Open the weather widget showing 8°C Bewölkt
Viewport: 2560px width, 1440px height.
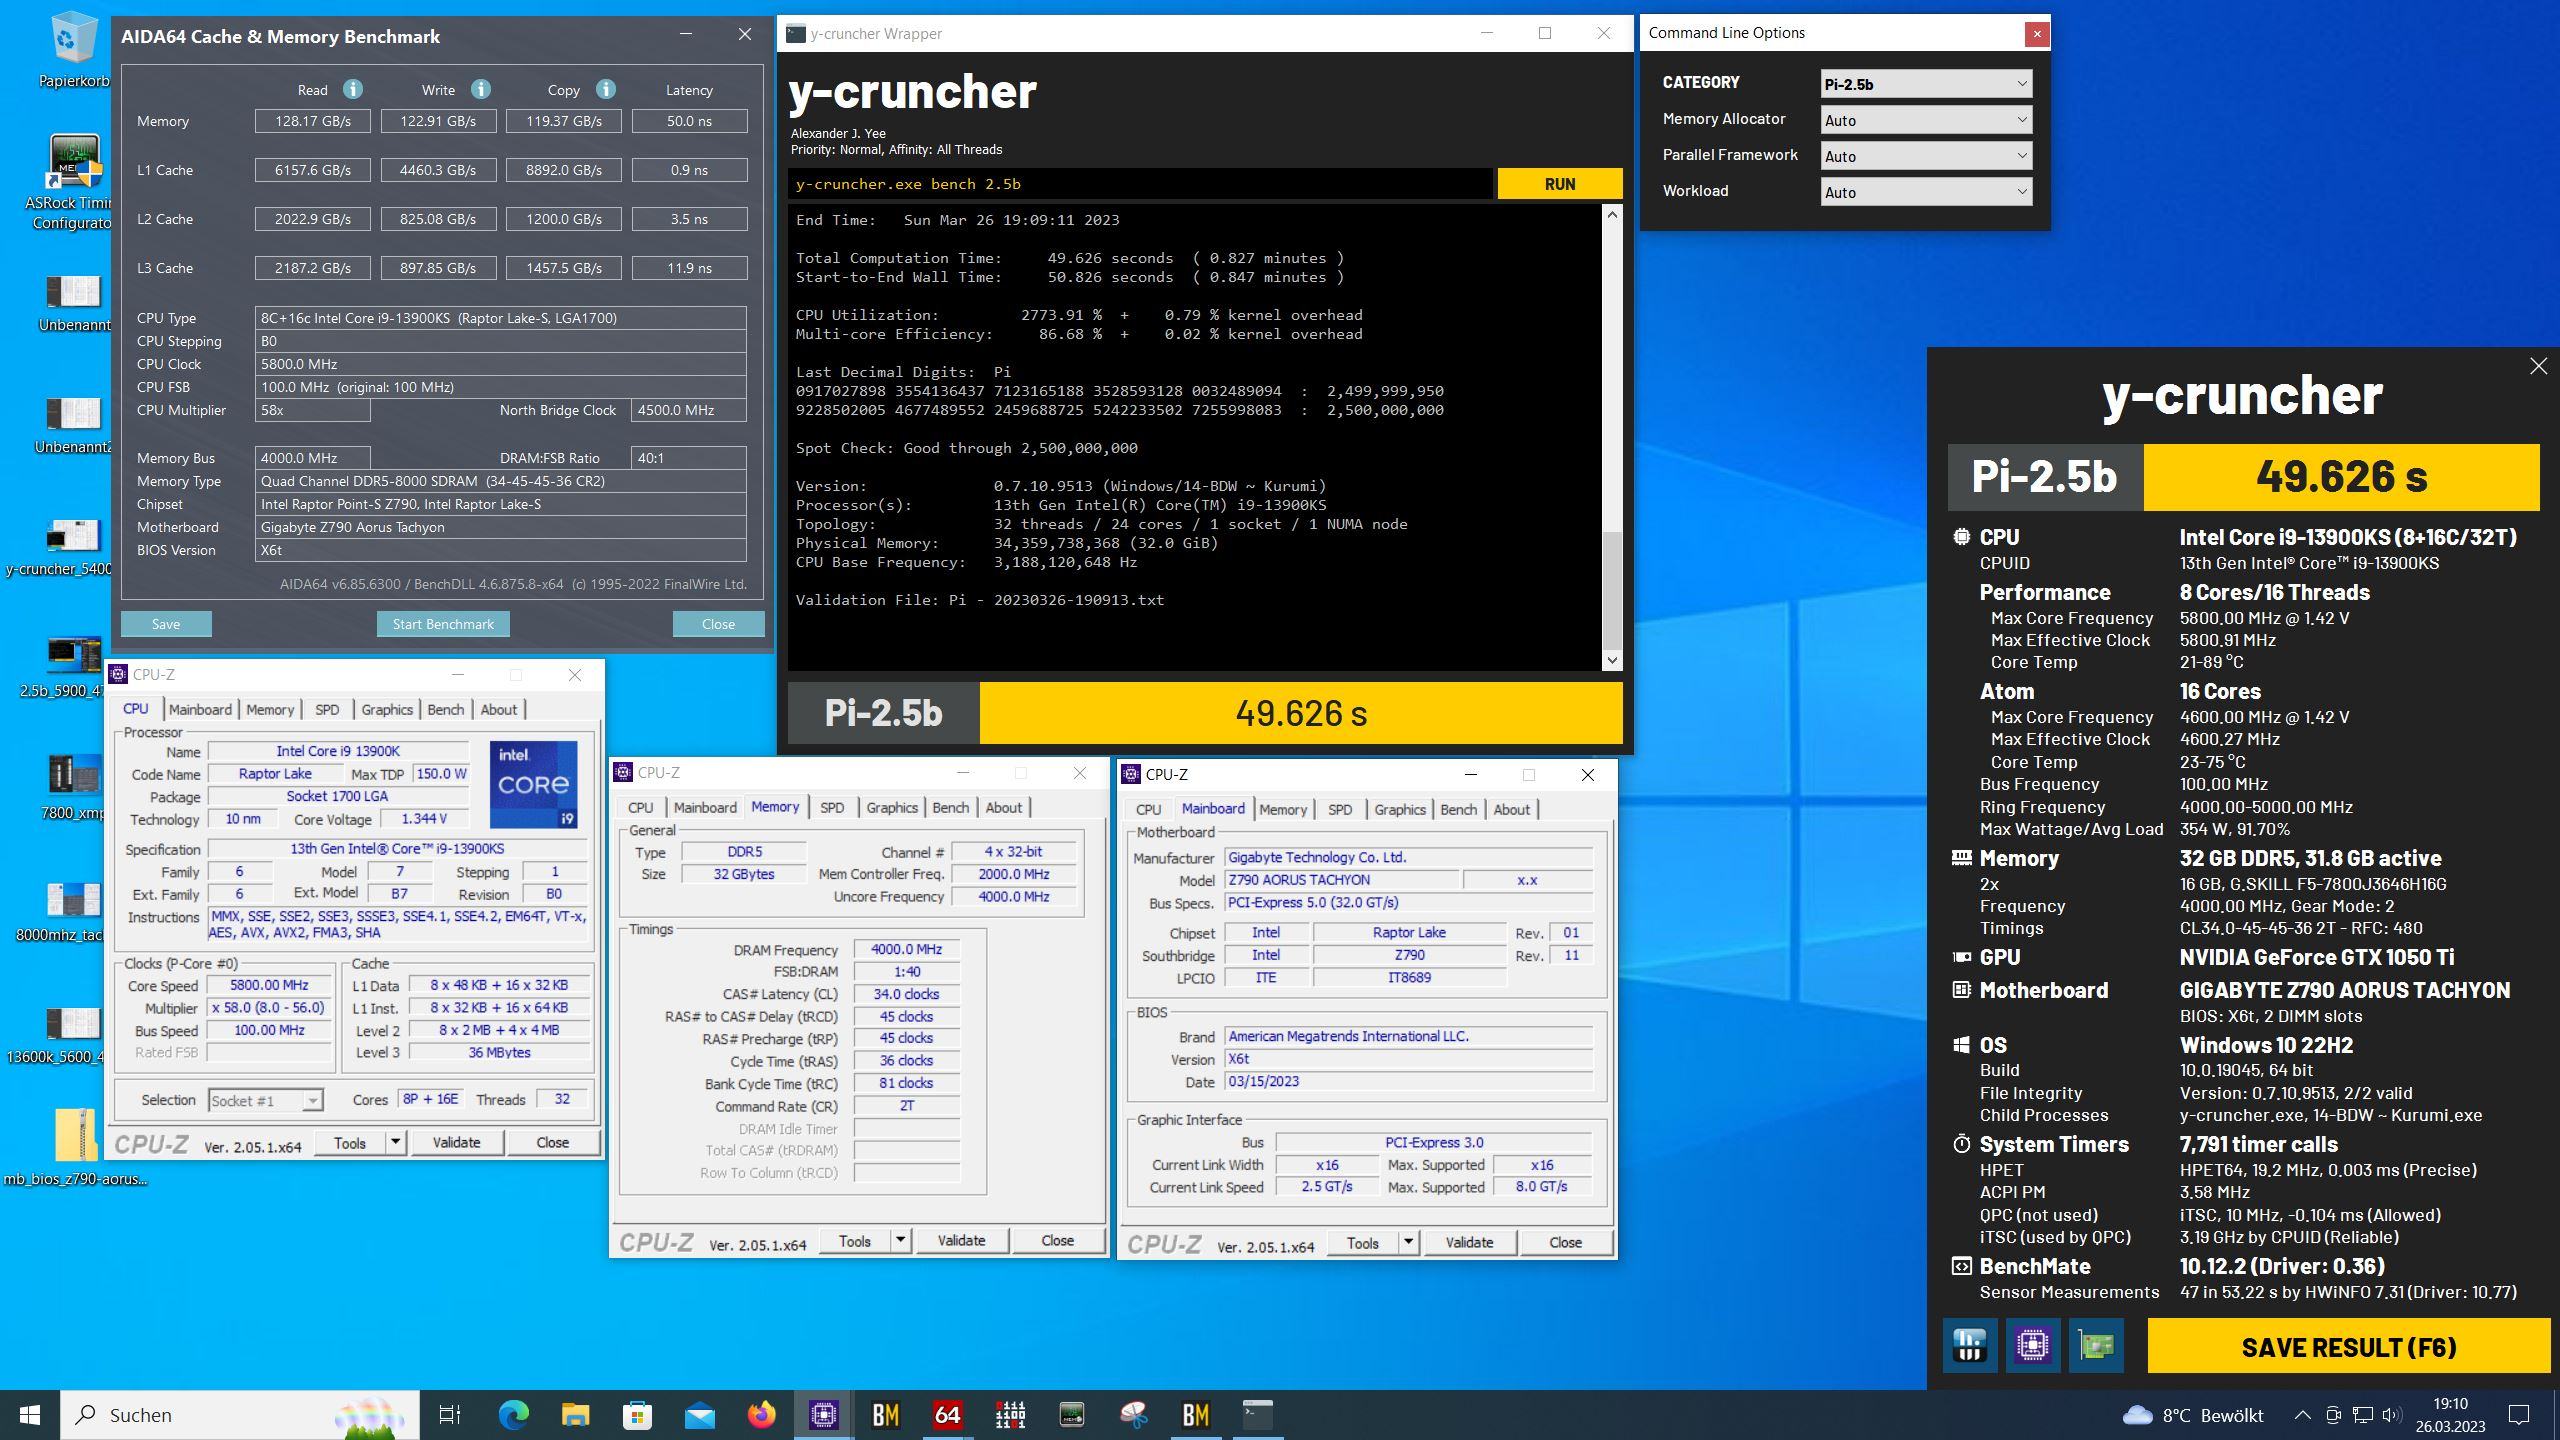click(2192, 1414)
